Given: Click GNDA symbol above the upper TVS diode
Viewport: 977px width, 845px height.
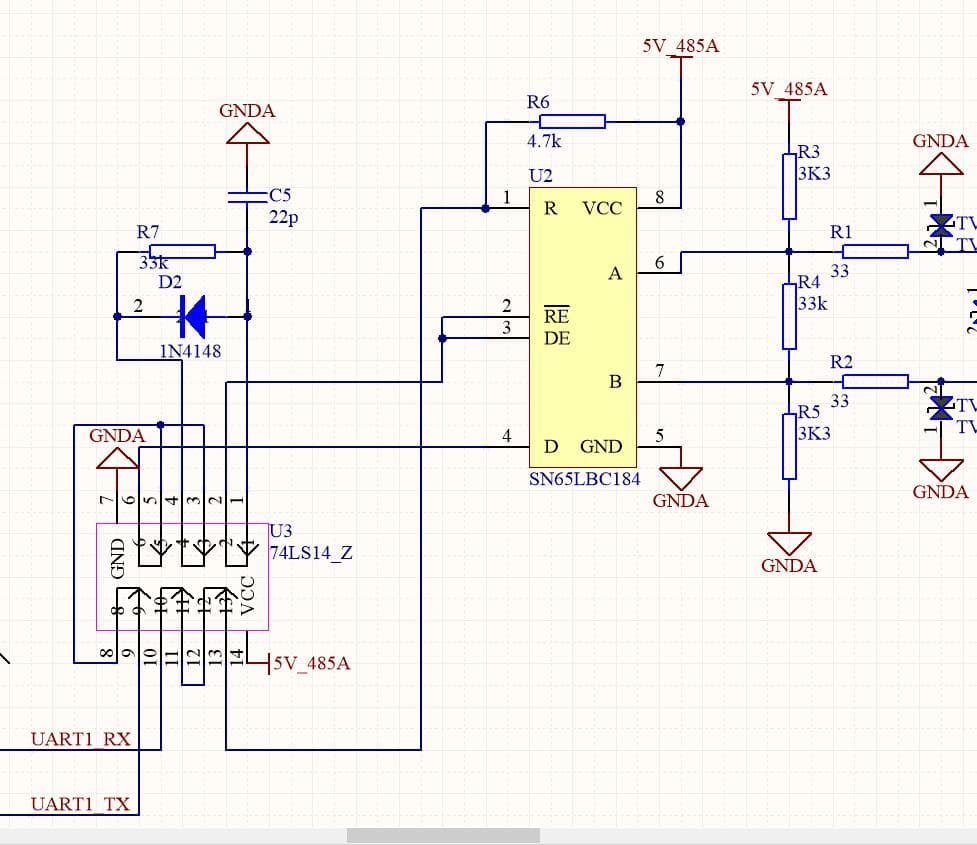Looking at the screenshot, I should [941, 165].
